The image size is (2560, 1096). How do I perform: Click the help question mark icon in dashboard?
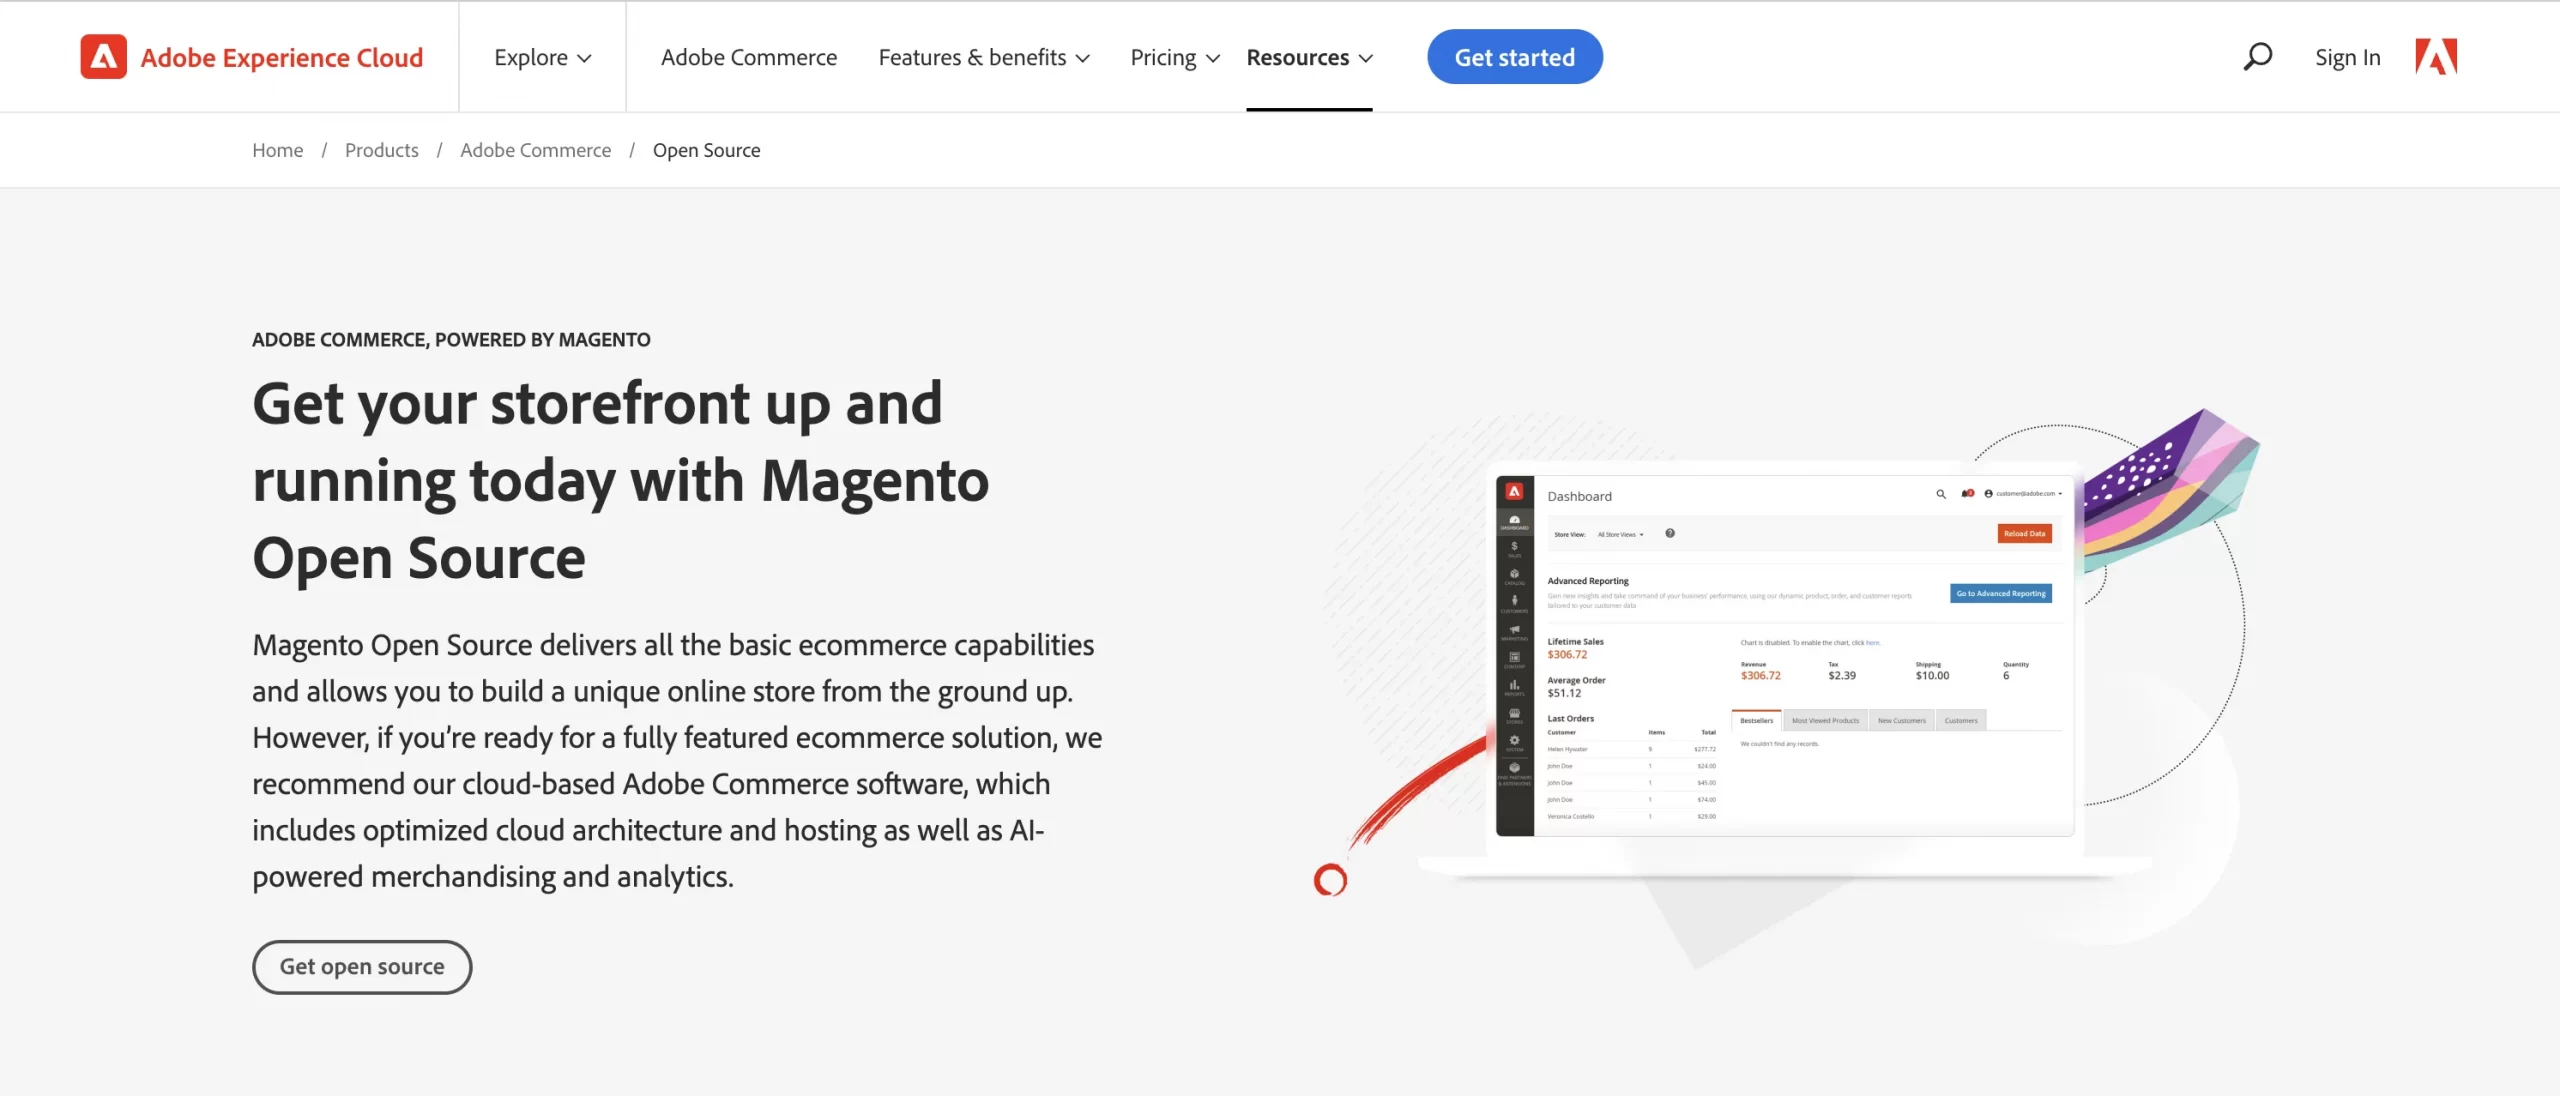pyautogui.click(x=1670, y=533)
